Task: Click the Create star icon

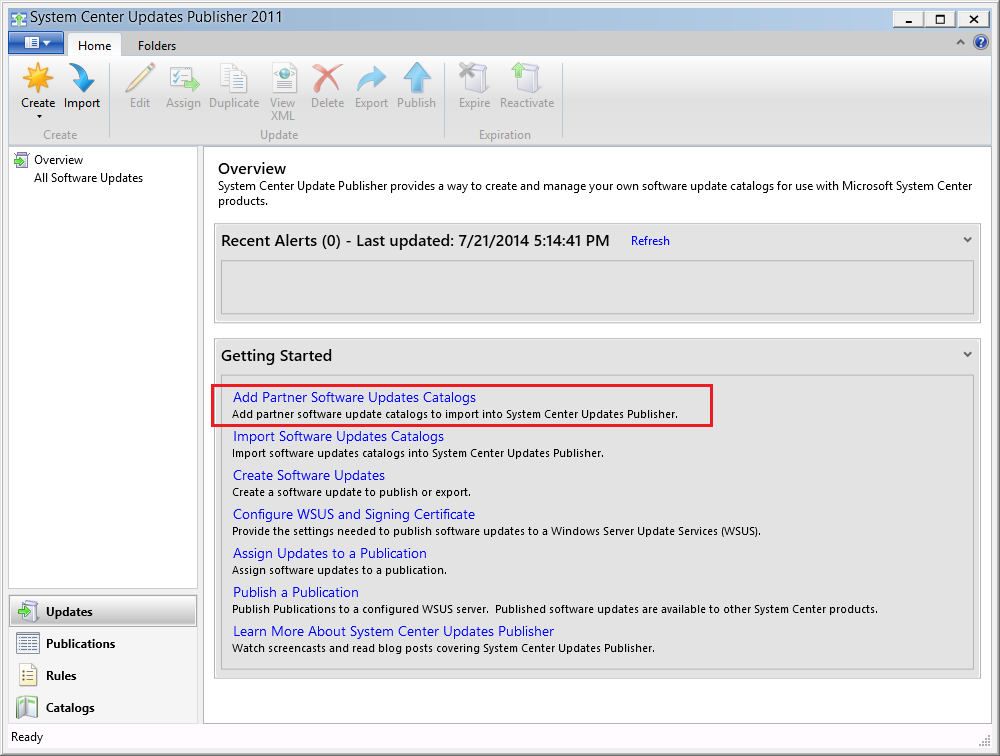Action: coord(38,78)
